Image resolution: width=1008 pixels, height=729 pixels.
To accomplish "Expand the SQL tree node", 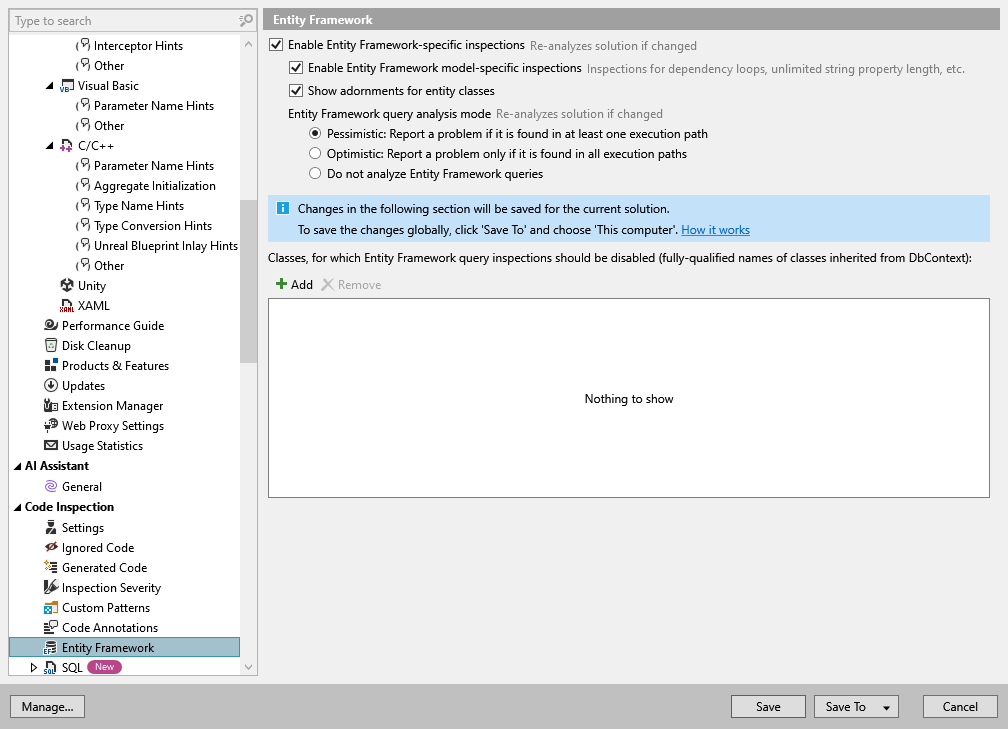I will pos(33,667).
